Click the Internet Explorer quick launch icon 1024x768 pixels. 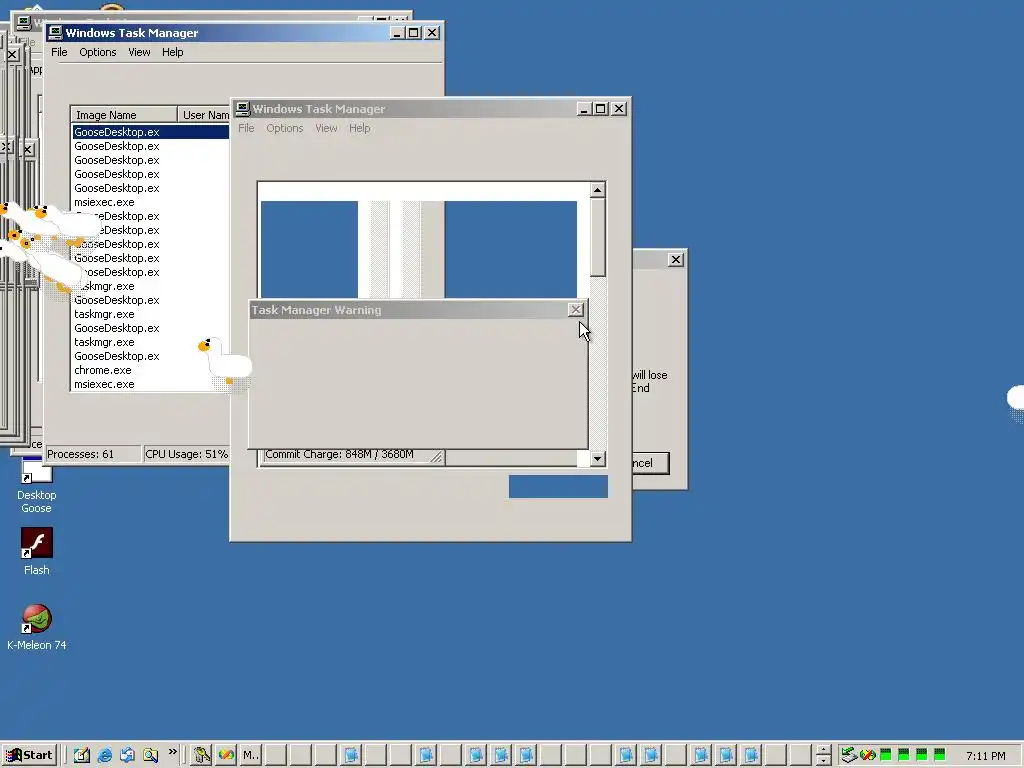click(104, 755)
